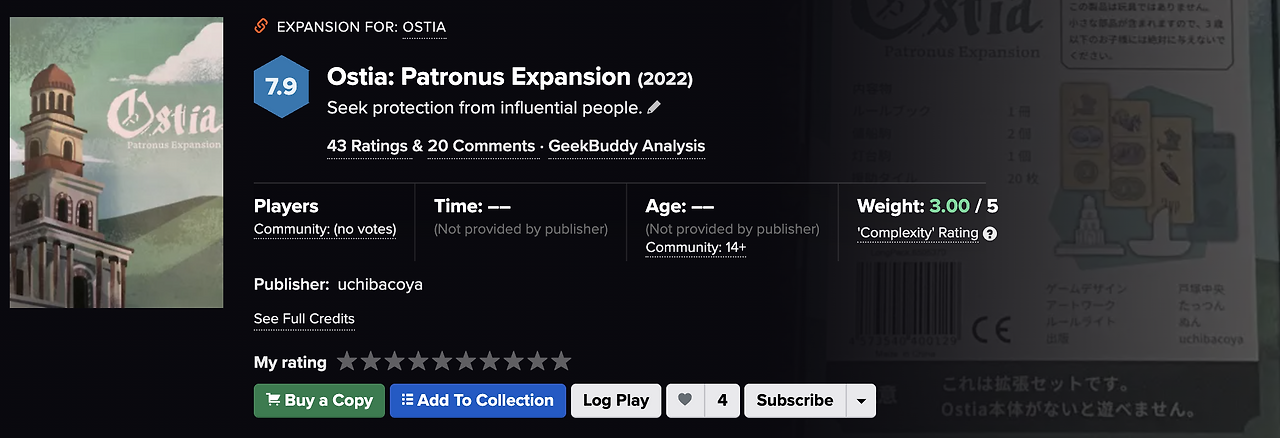The width and height of the screenshot is (1280, 438).
Task: Open See Full Credits link
Action: click(x=304, y=318)
